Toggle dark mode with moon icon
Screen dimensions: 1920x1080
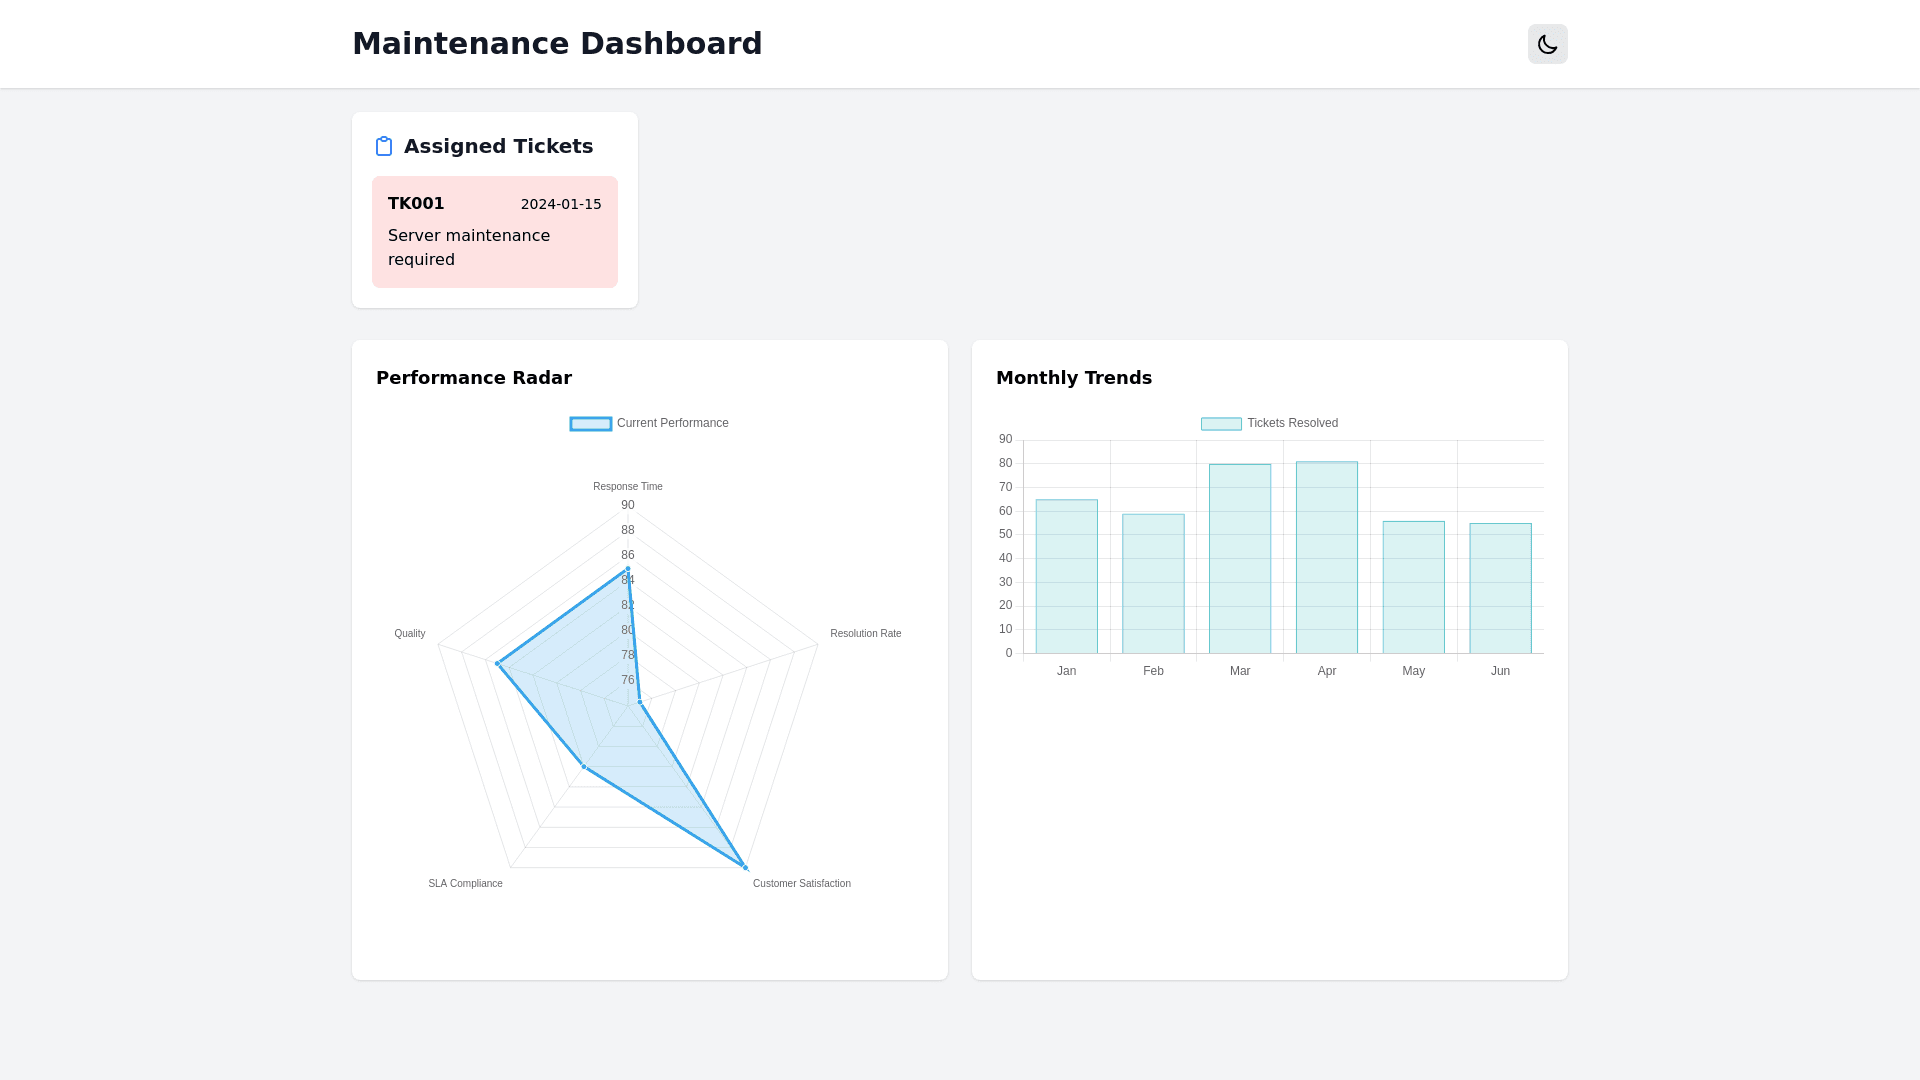[x=1547, y=44]
